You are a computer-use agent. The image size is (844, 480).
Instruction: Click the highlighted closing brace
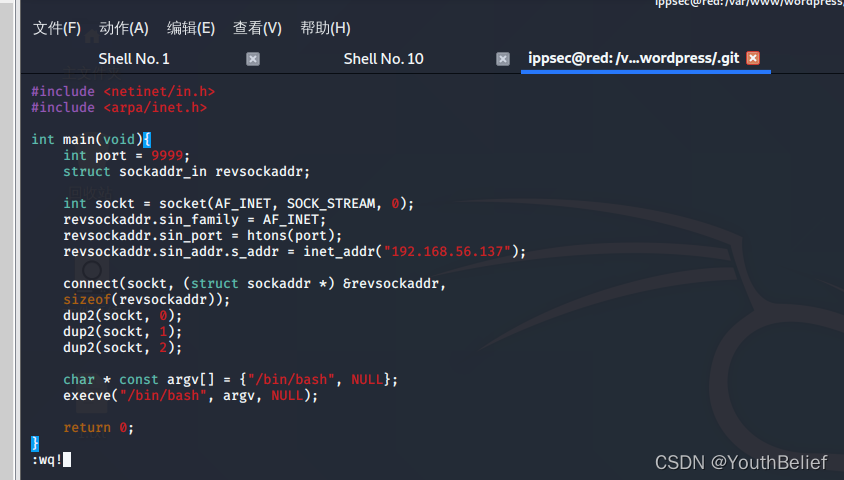point(35,443)
